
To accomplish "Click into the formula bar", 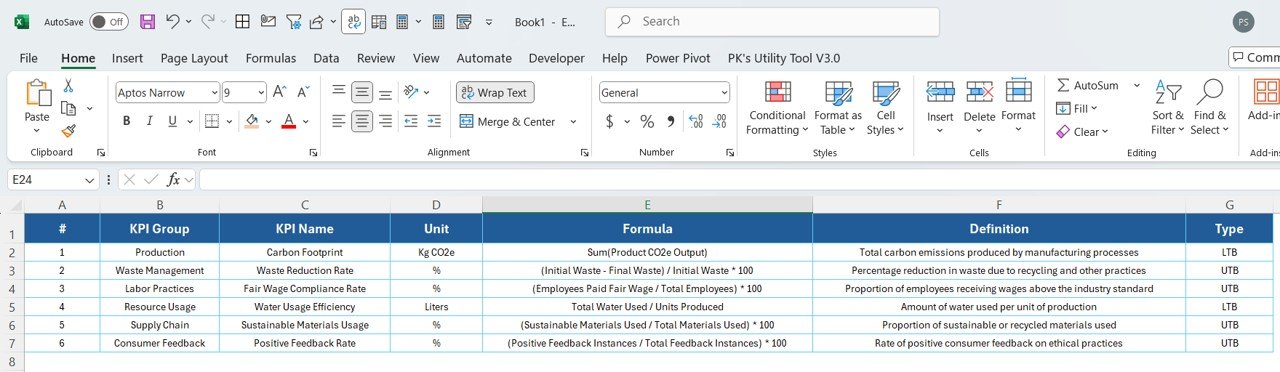I will [739, 180].
